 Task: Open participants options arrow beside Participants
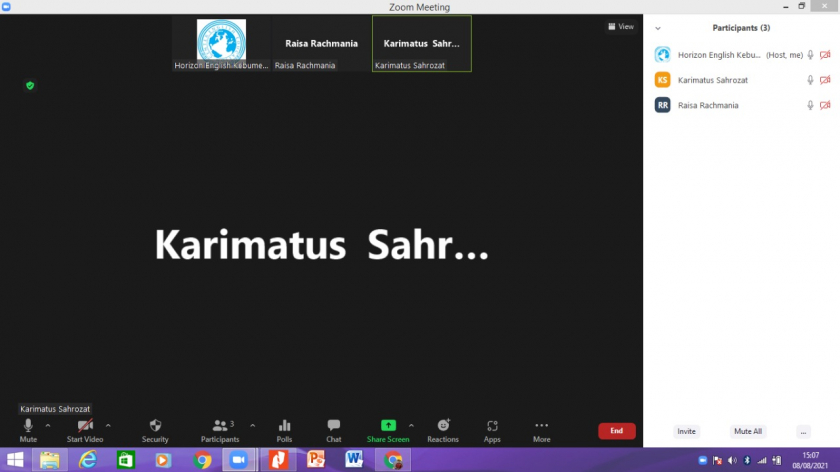(x=252, y=426)
